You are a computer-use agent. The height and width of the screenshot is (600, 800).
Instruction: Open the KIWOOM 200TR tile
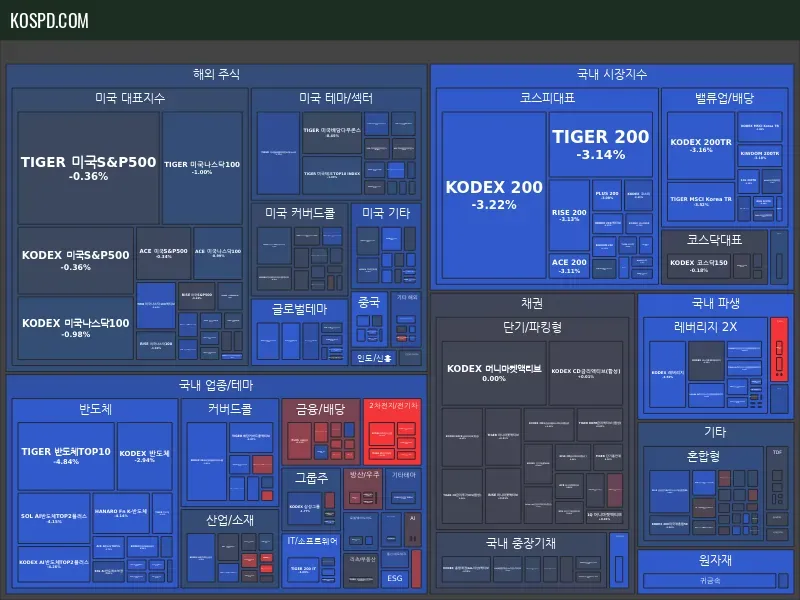[x=760, y=155]
